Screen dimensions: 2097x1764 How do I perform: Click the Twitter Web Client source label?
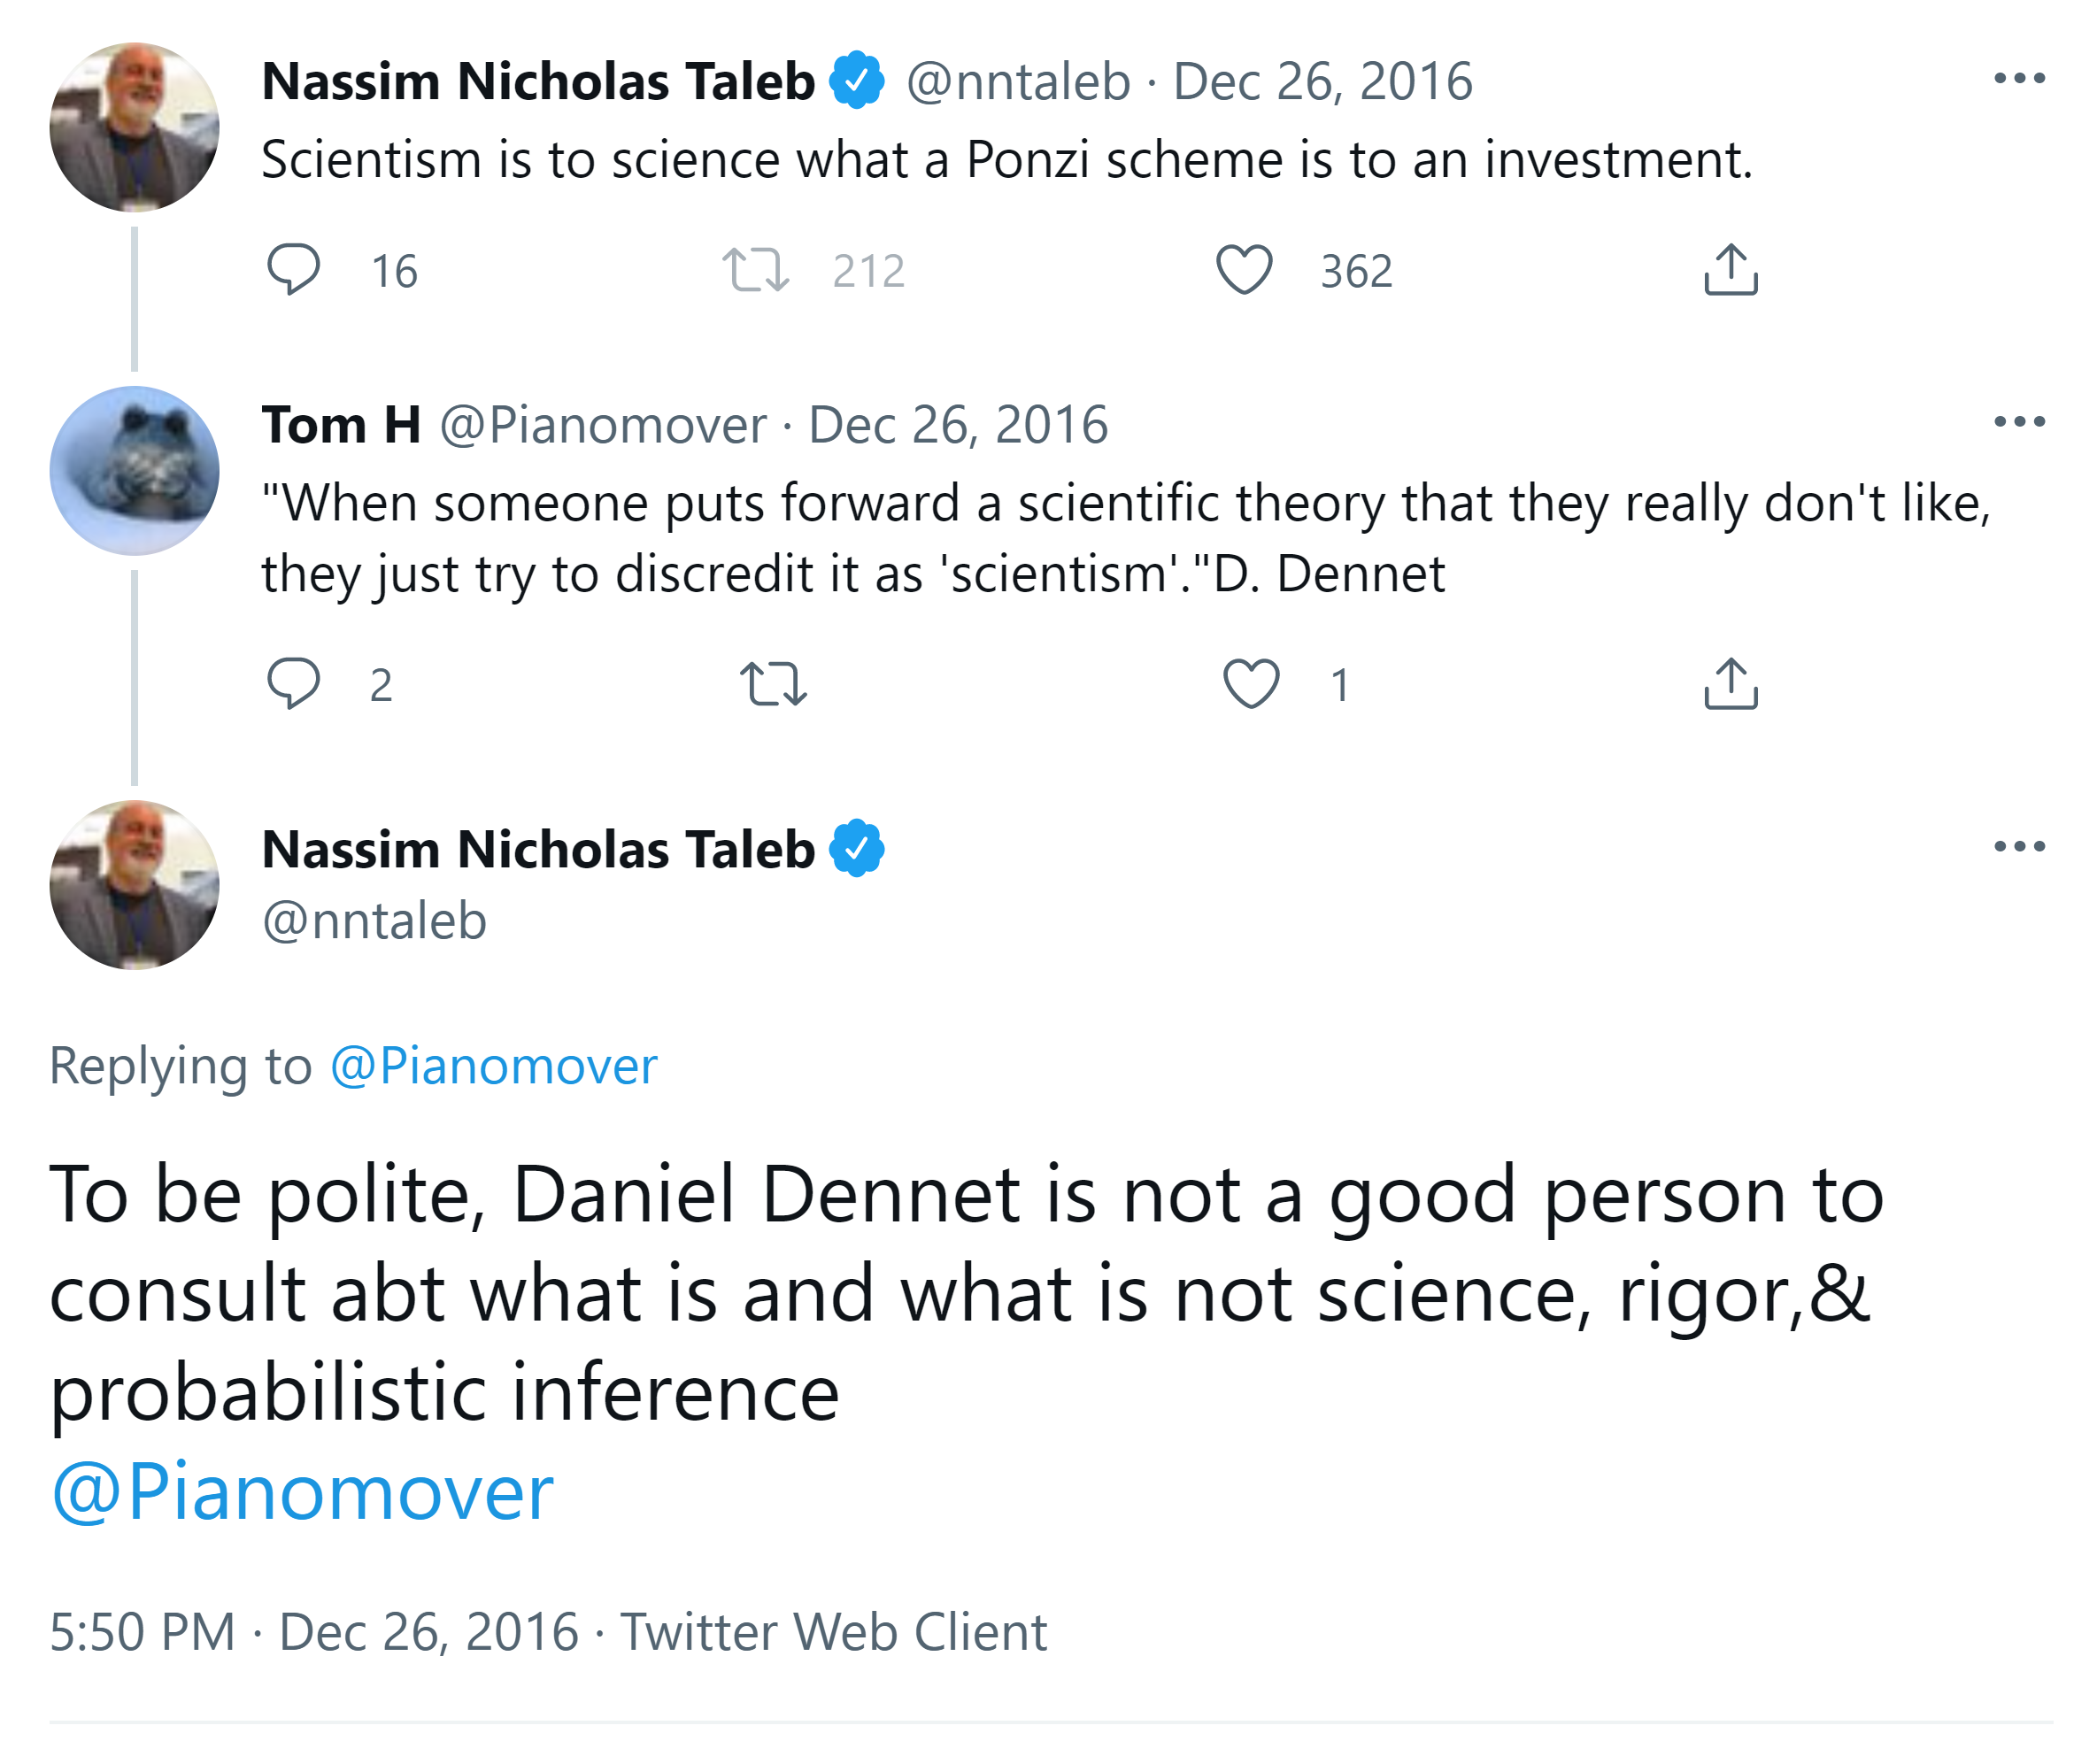pos(833,1633)
